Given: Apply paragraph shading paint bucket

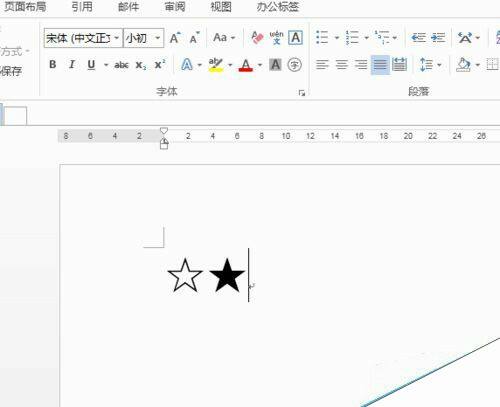Looking at the screenshot, I should 463,64.
